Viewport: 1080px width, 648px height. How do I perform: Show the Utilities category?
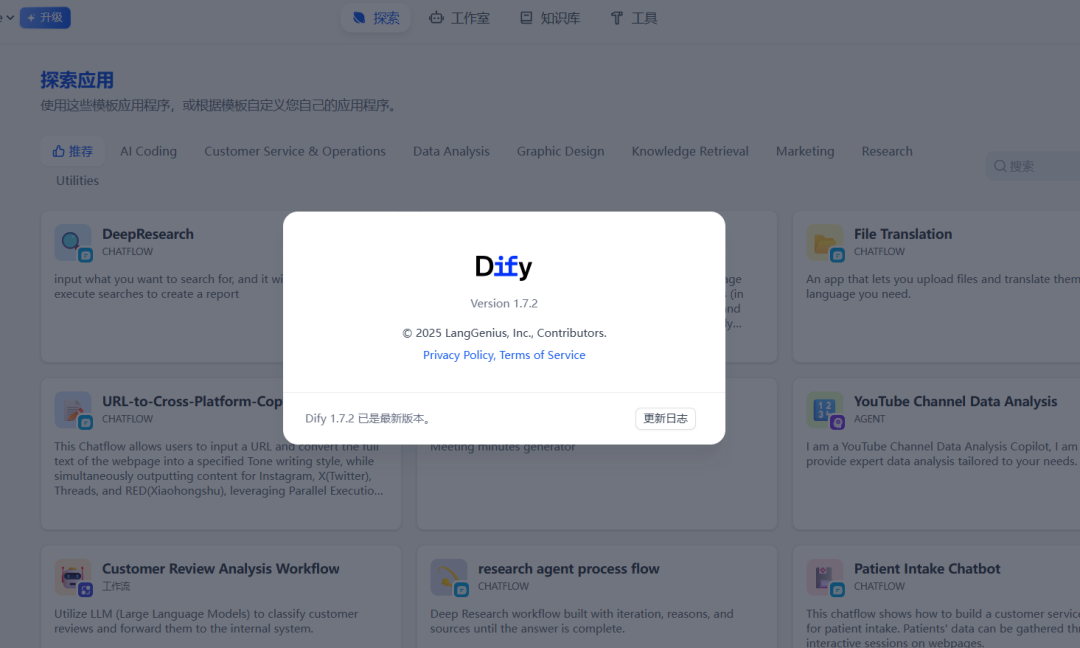coord(77,180)
